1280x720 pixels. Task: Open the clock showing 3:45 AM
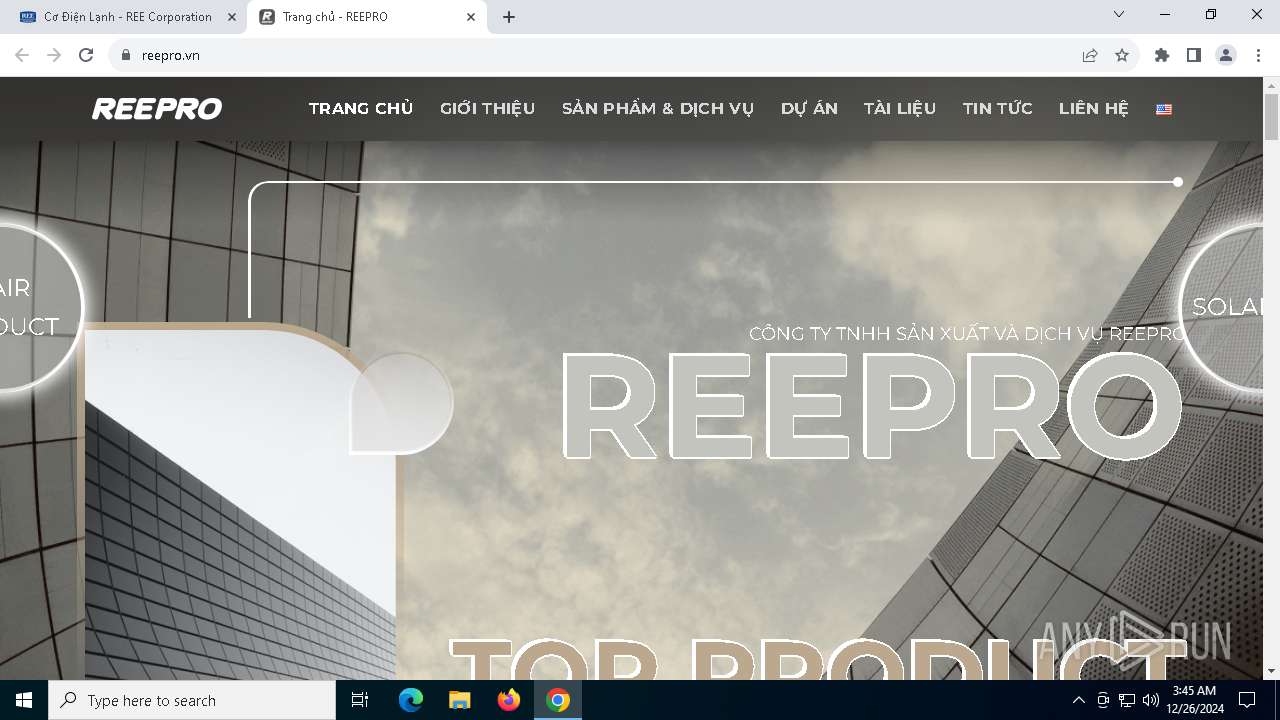[1194, 700]
